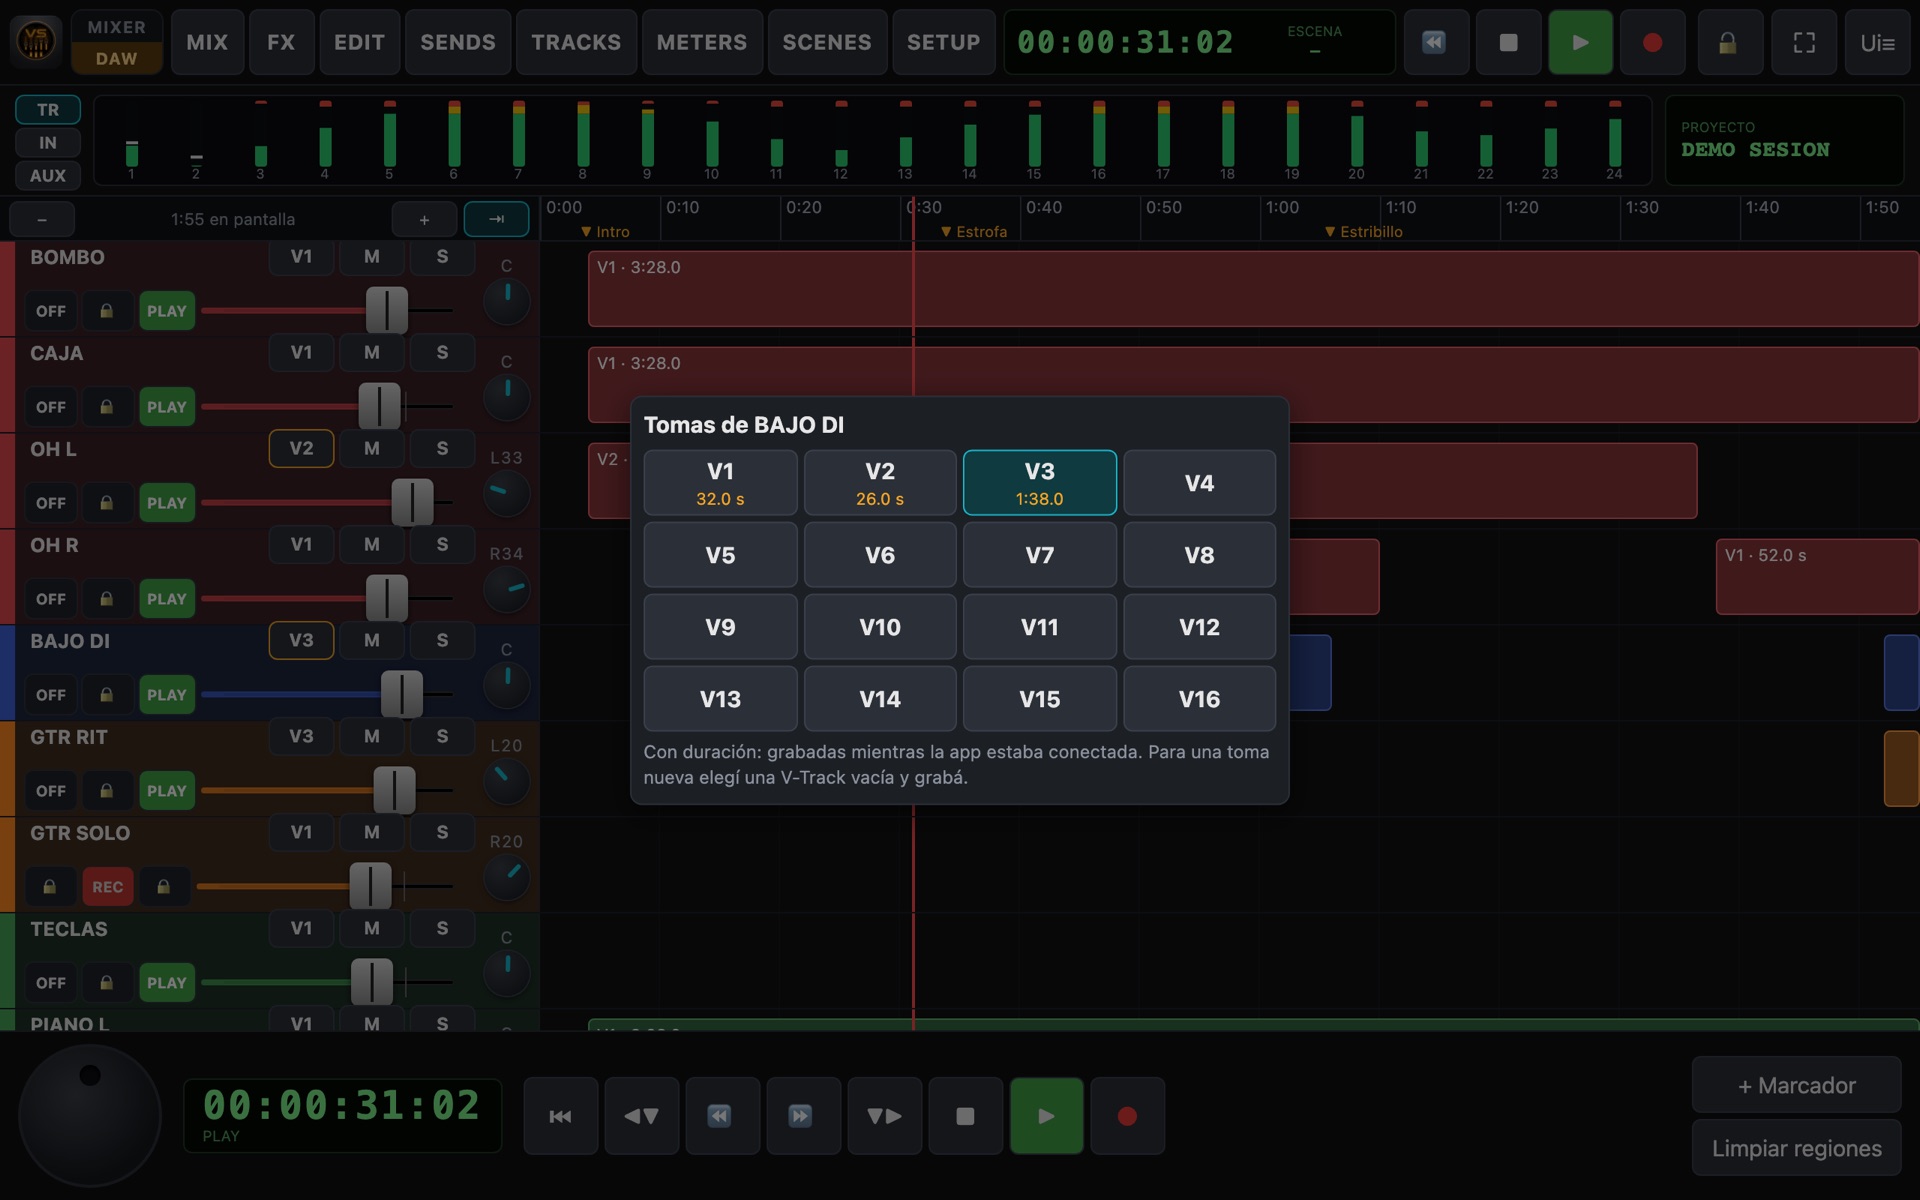This screenshot has width=1920, height=1200.
Task: Click the bottom rewind icon
Action: coord(722,1116)
